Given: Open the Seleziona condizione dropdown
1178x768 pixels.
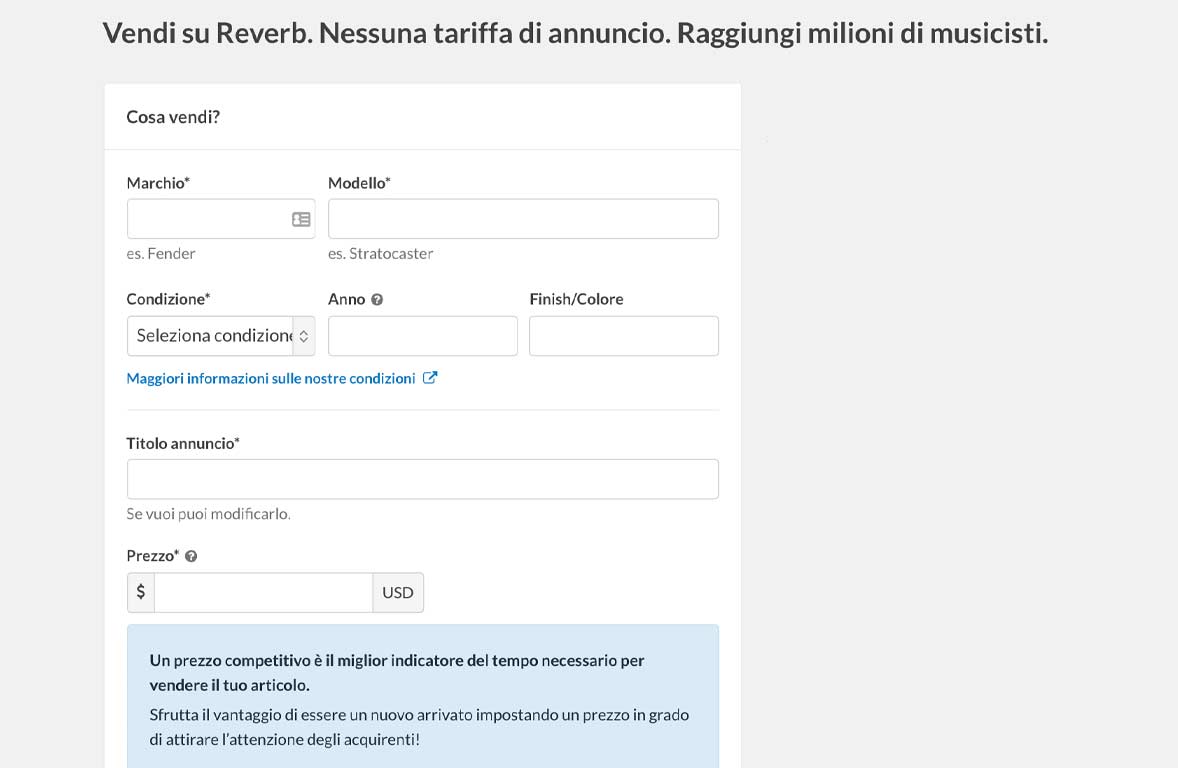Looking at the screenshot, I should (x=221, y=336).
